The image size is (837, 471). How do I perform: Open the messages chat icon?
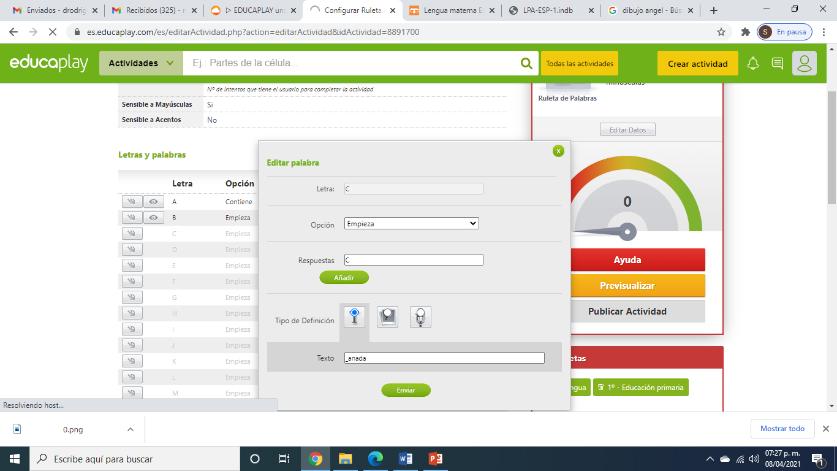click(777, 64)
